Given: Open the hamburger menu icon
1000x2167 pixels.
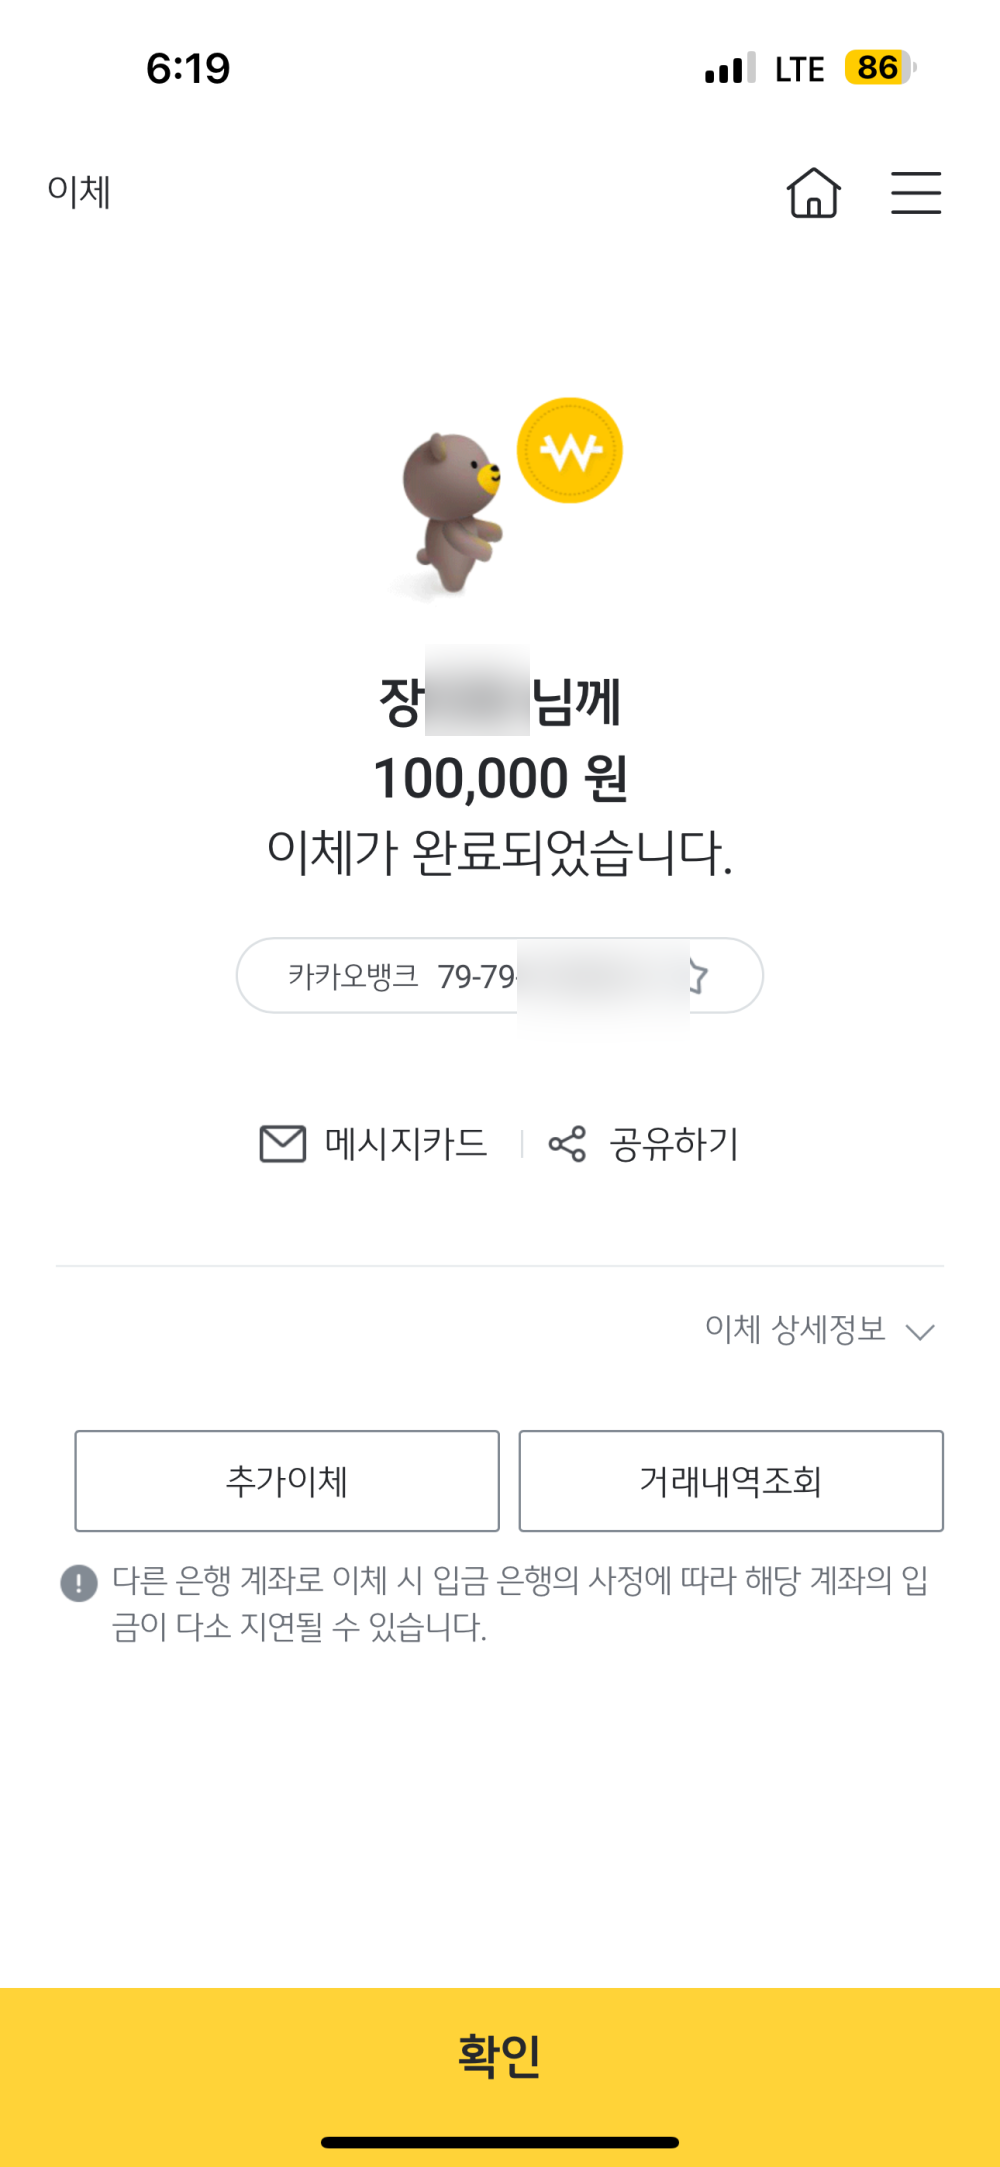Looking at the screenshot, I should (x=916, y=192).
